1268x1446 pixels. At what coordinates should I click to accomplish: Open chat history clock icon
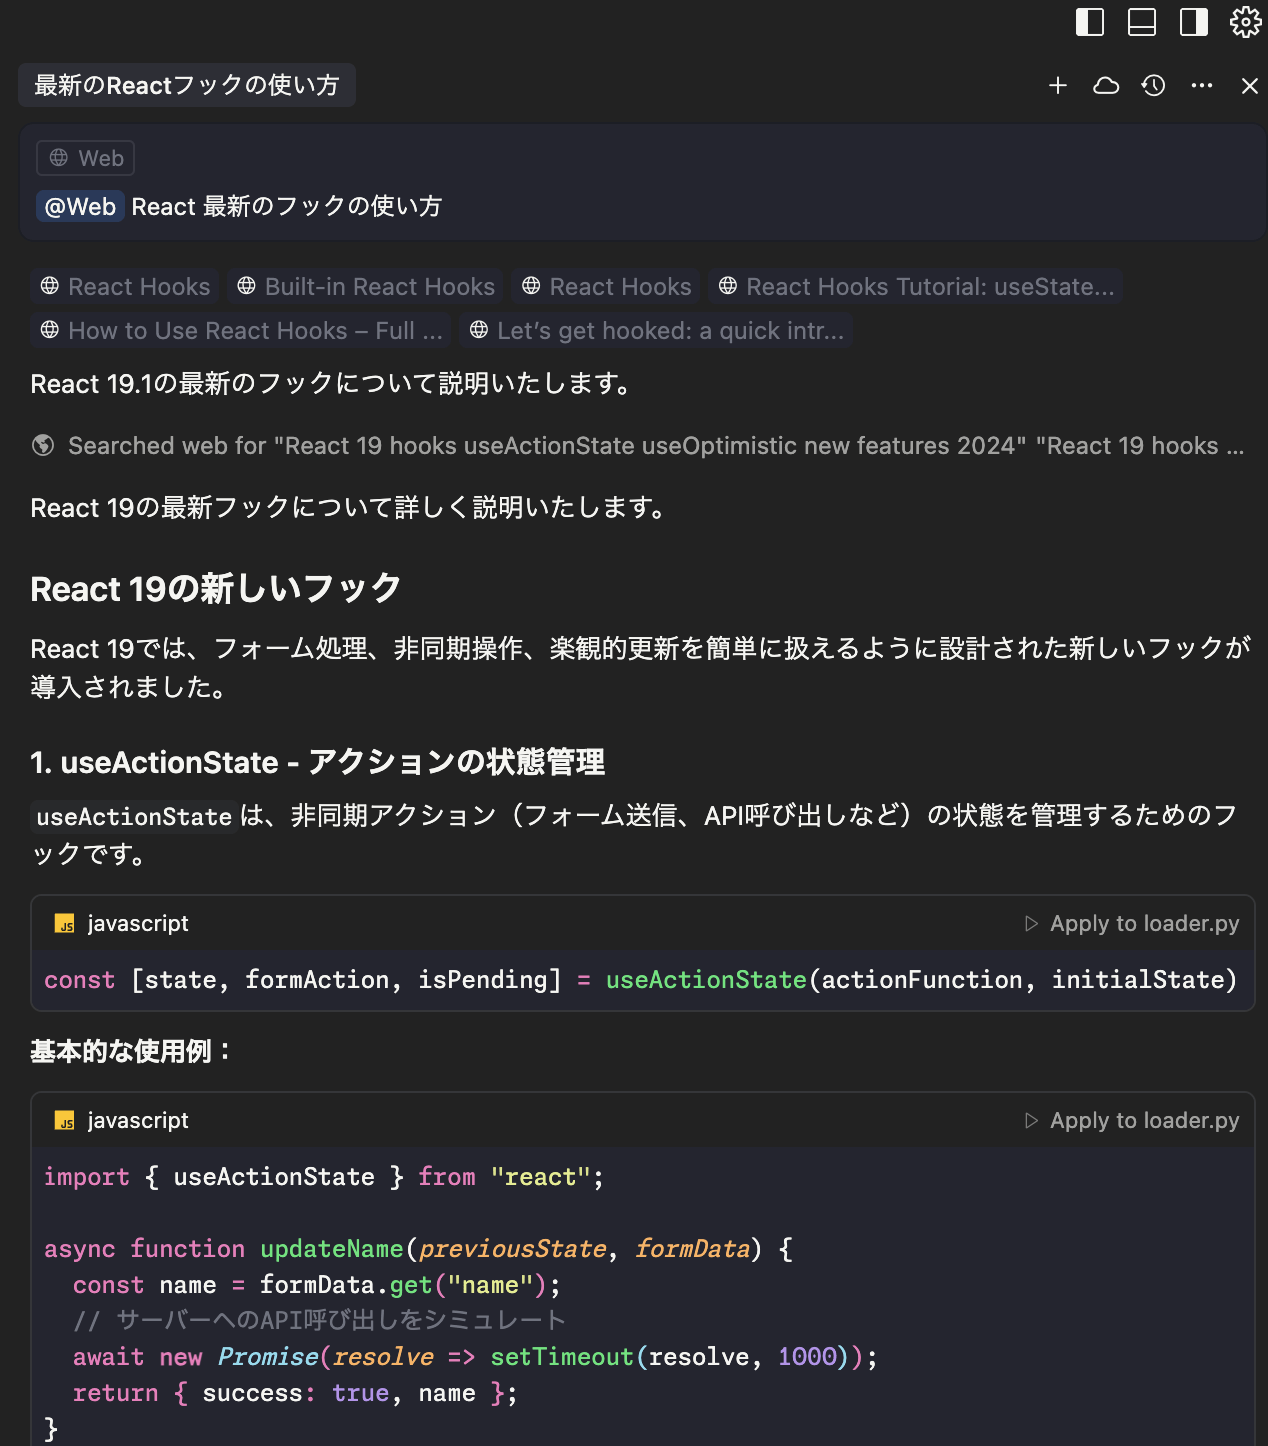click(x=1154, y=86)
